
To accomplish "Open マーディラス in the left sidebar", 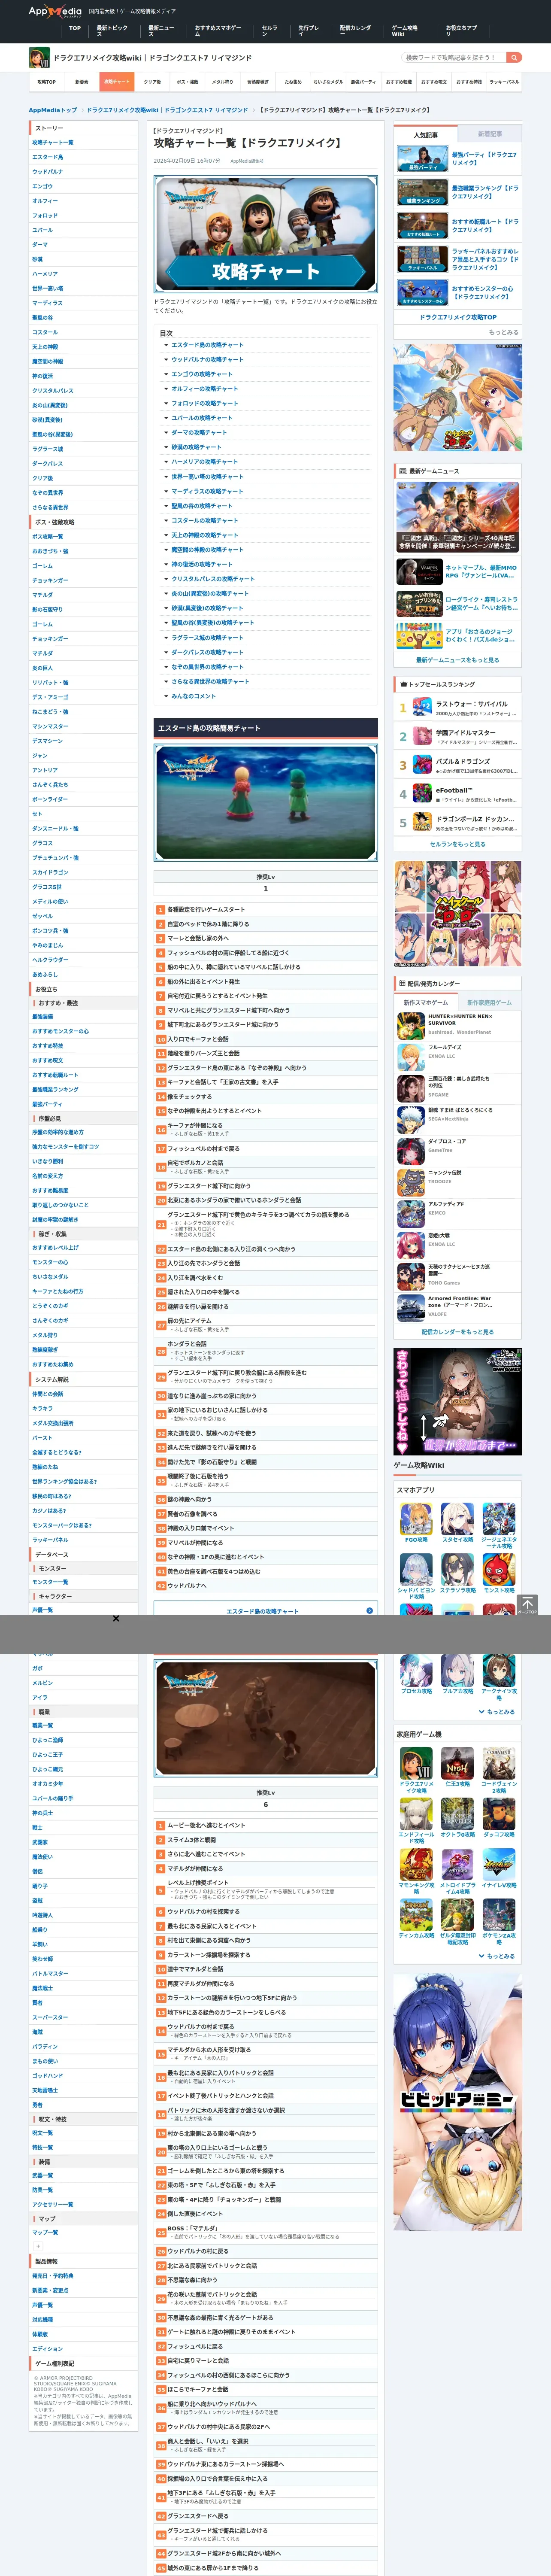I will point(48,303).
